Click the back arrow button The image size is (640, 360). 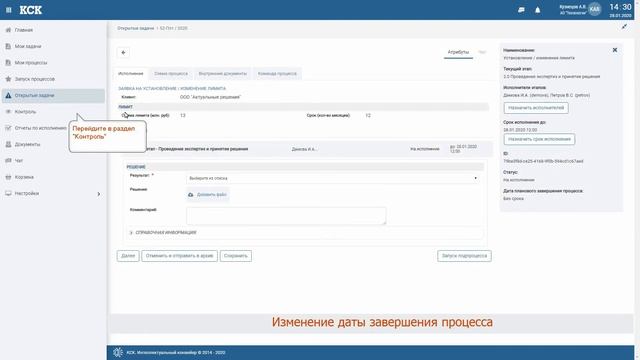click(x=123, y=52)
